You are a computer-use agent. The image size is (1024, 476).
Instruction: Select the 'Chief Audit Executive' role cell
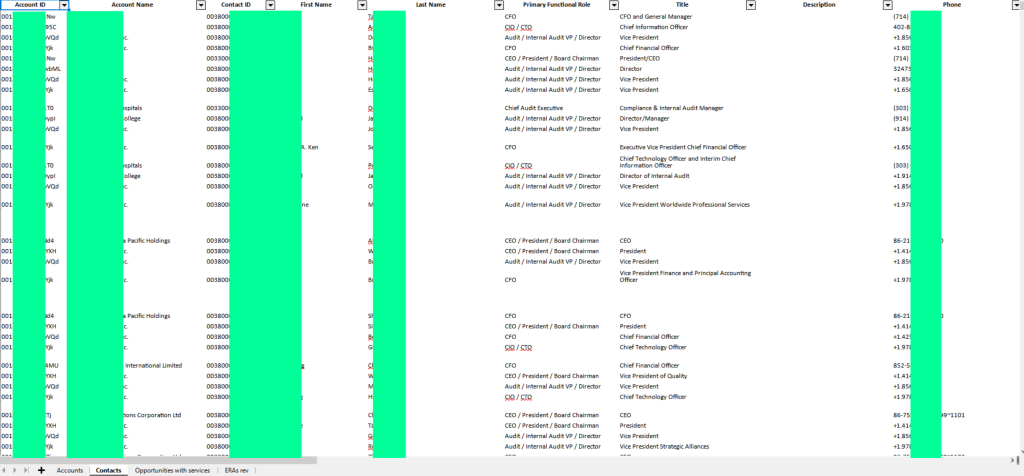click(x=534, y=108)
